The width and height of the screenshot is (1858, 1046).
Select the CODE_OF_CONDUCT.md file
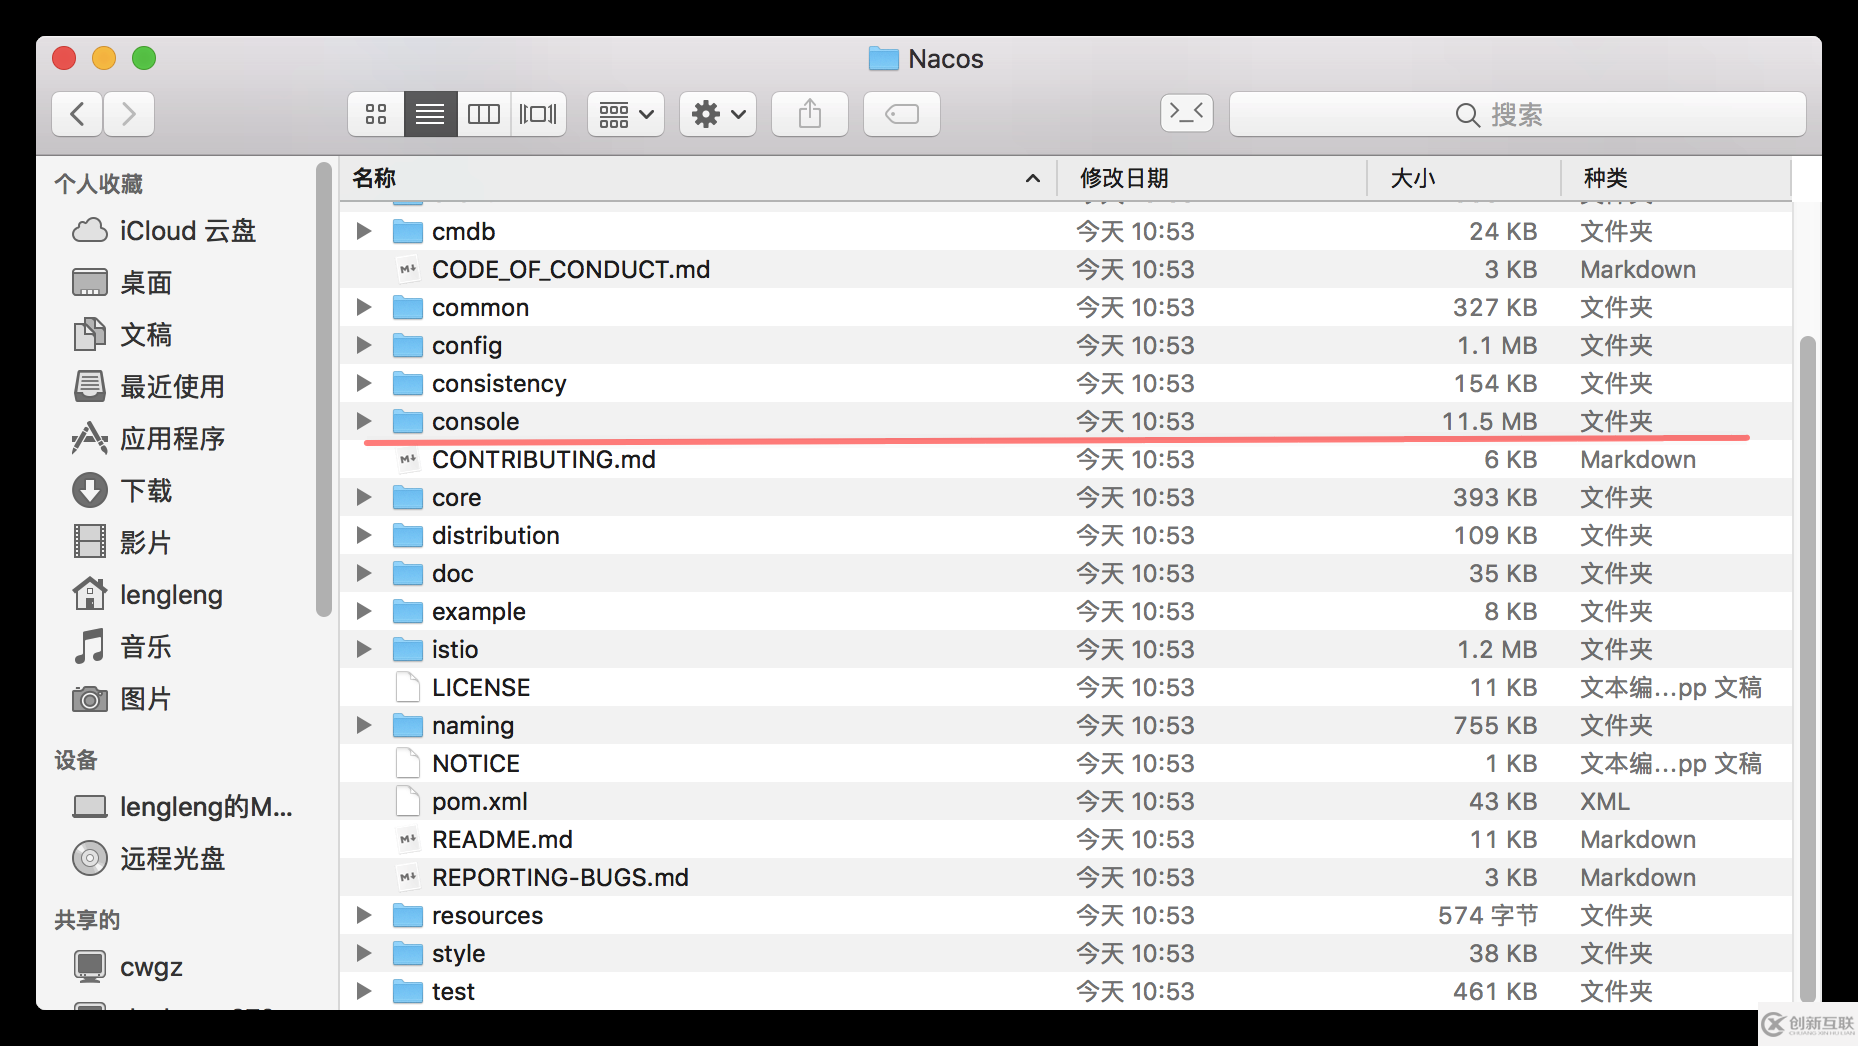pyautogui.click(x=1066, y=269)
